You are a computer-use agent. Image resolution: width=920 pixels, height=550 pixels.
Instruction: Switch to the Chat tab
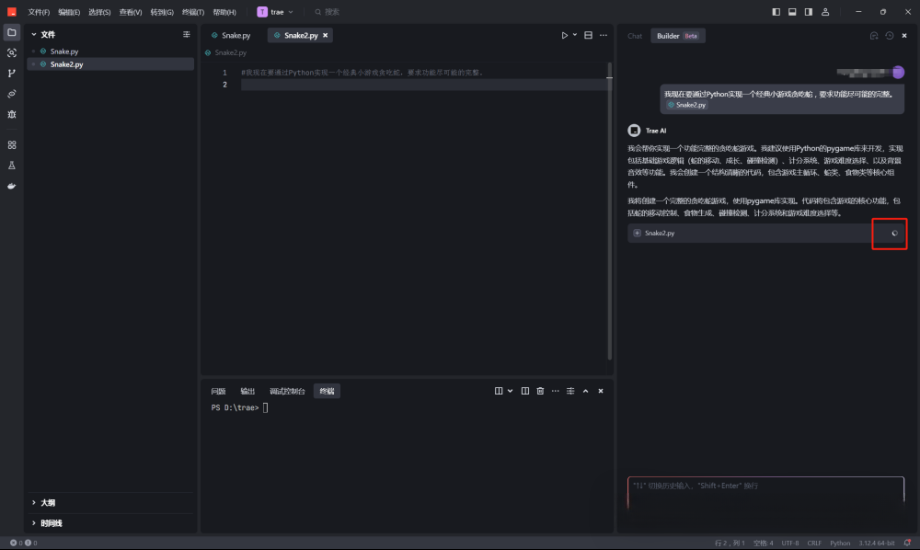[635, 36]
